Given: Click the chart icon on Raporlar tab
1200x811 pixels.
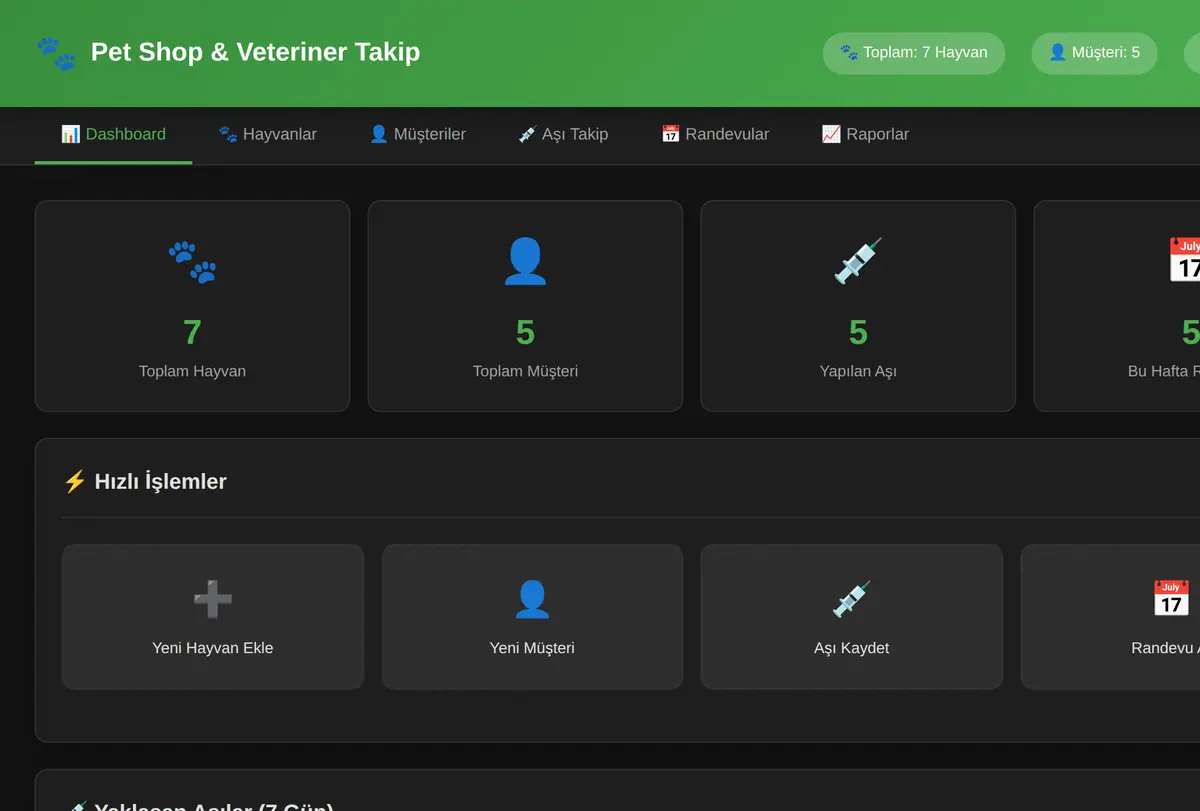Looking at the screenshot, I should point(831,134).
